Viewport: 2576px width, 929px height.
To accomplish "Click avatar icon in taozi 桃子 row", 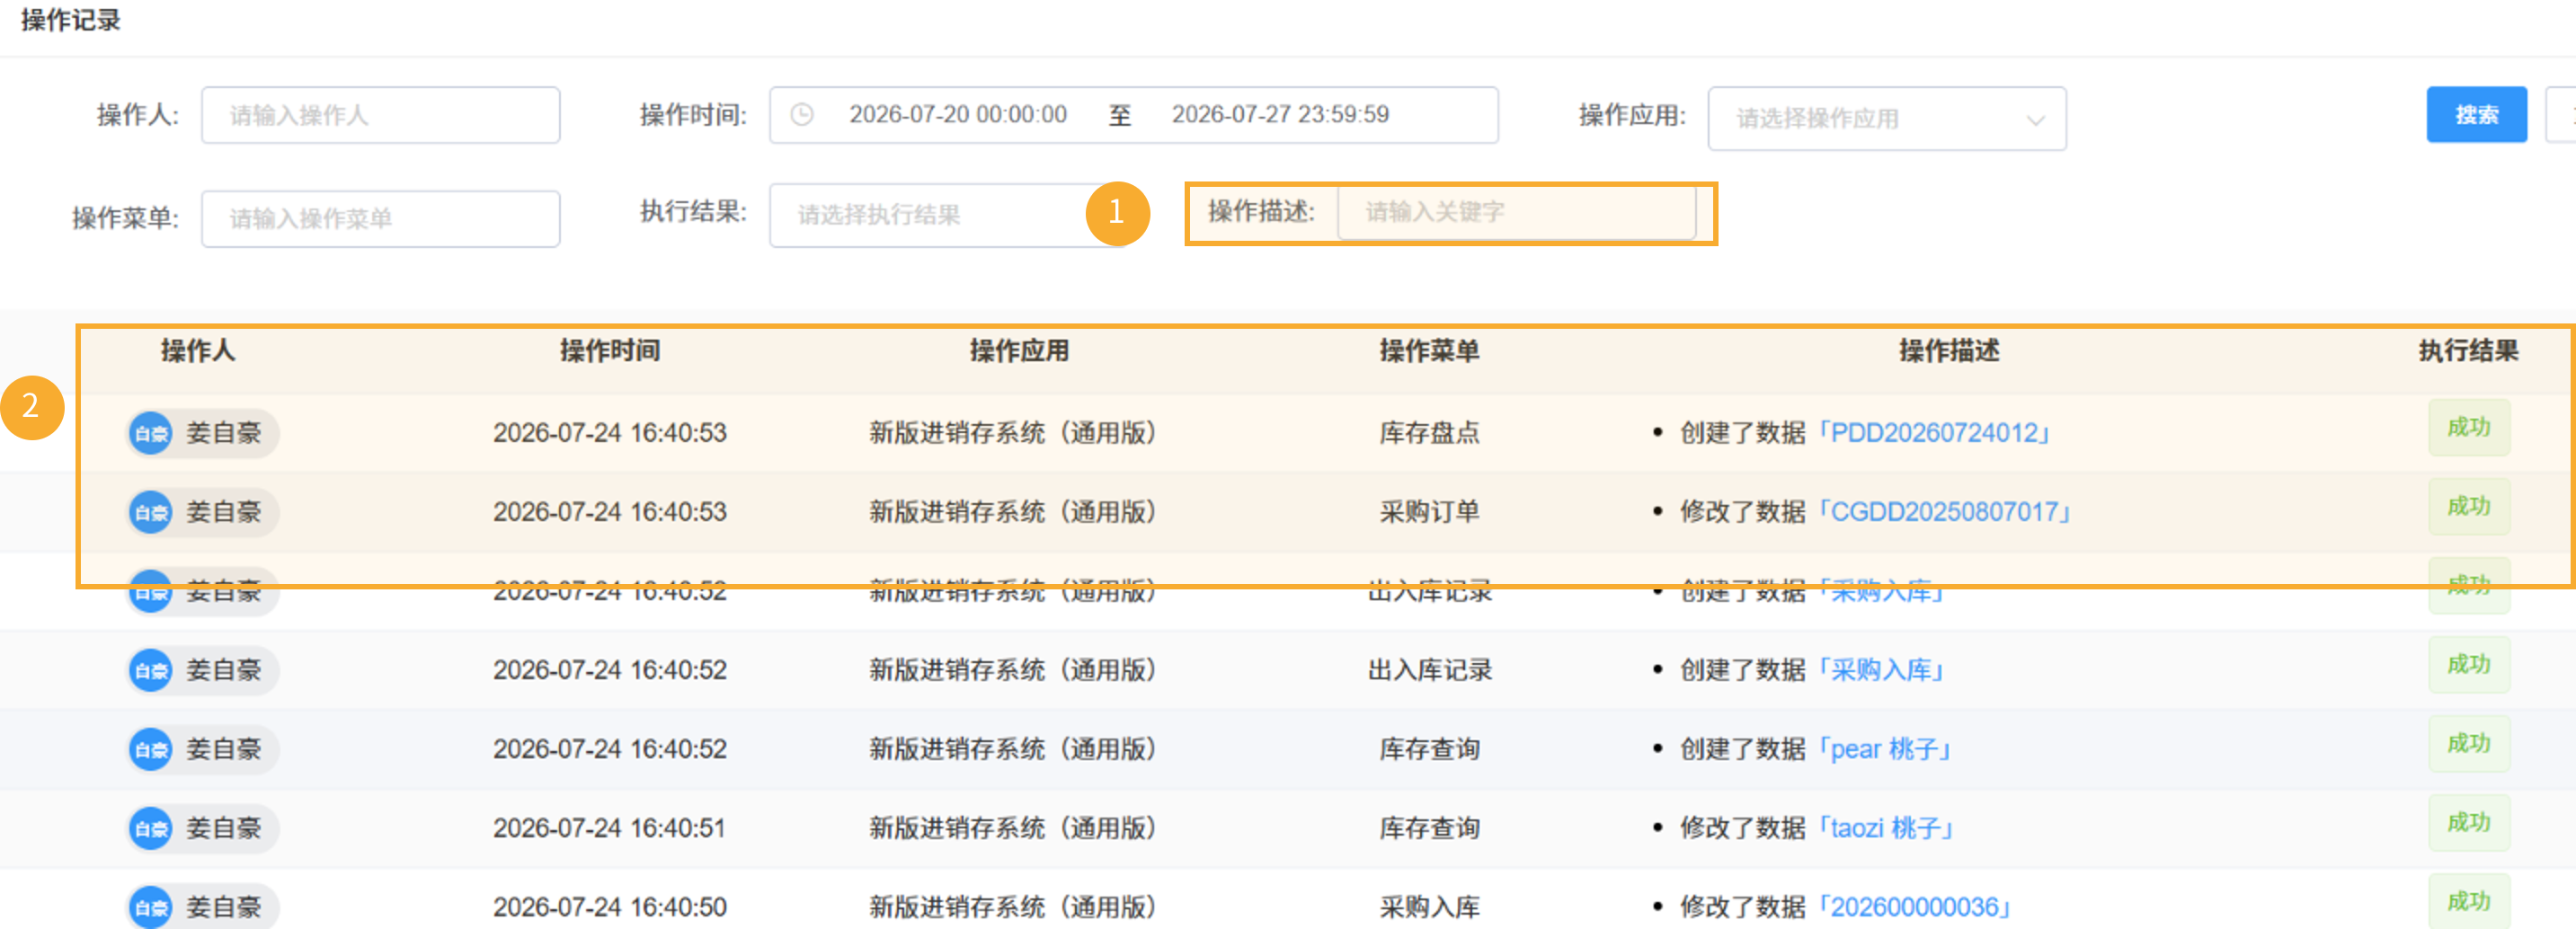I will tap(151, 828).
